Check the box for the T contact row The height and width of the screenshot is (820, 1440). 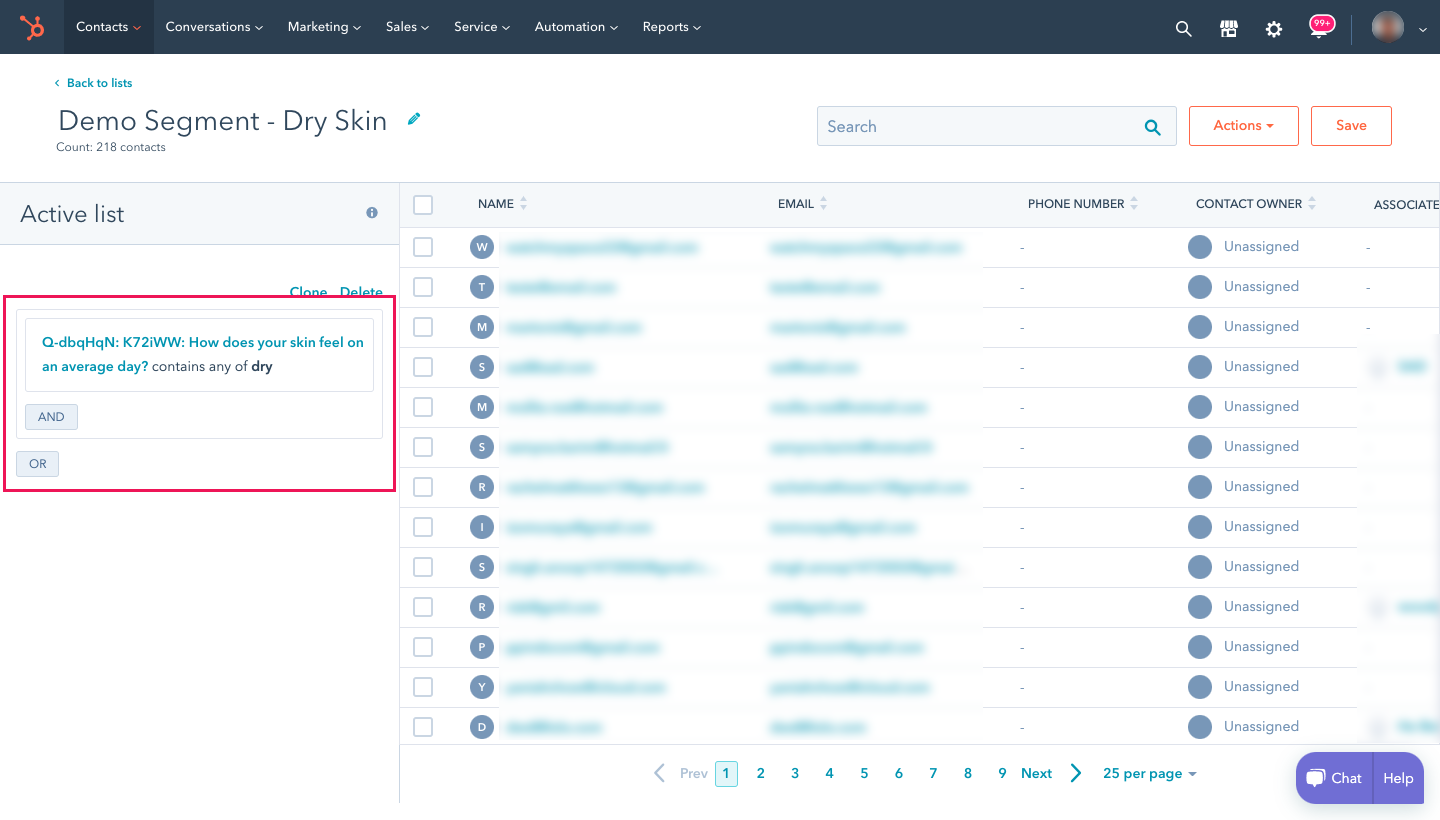(423, 287)
